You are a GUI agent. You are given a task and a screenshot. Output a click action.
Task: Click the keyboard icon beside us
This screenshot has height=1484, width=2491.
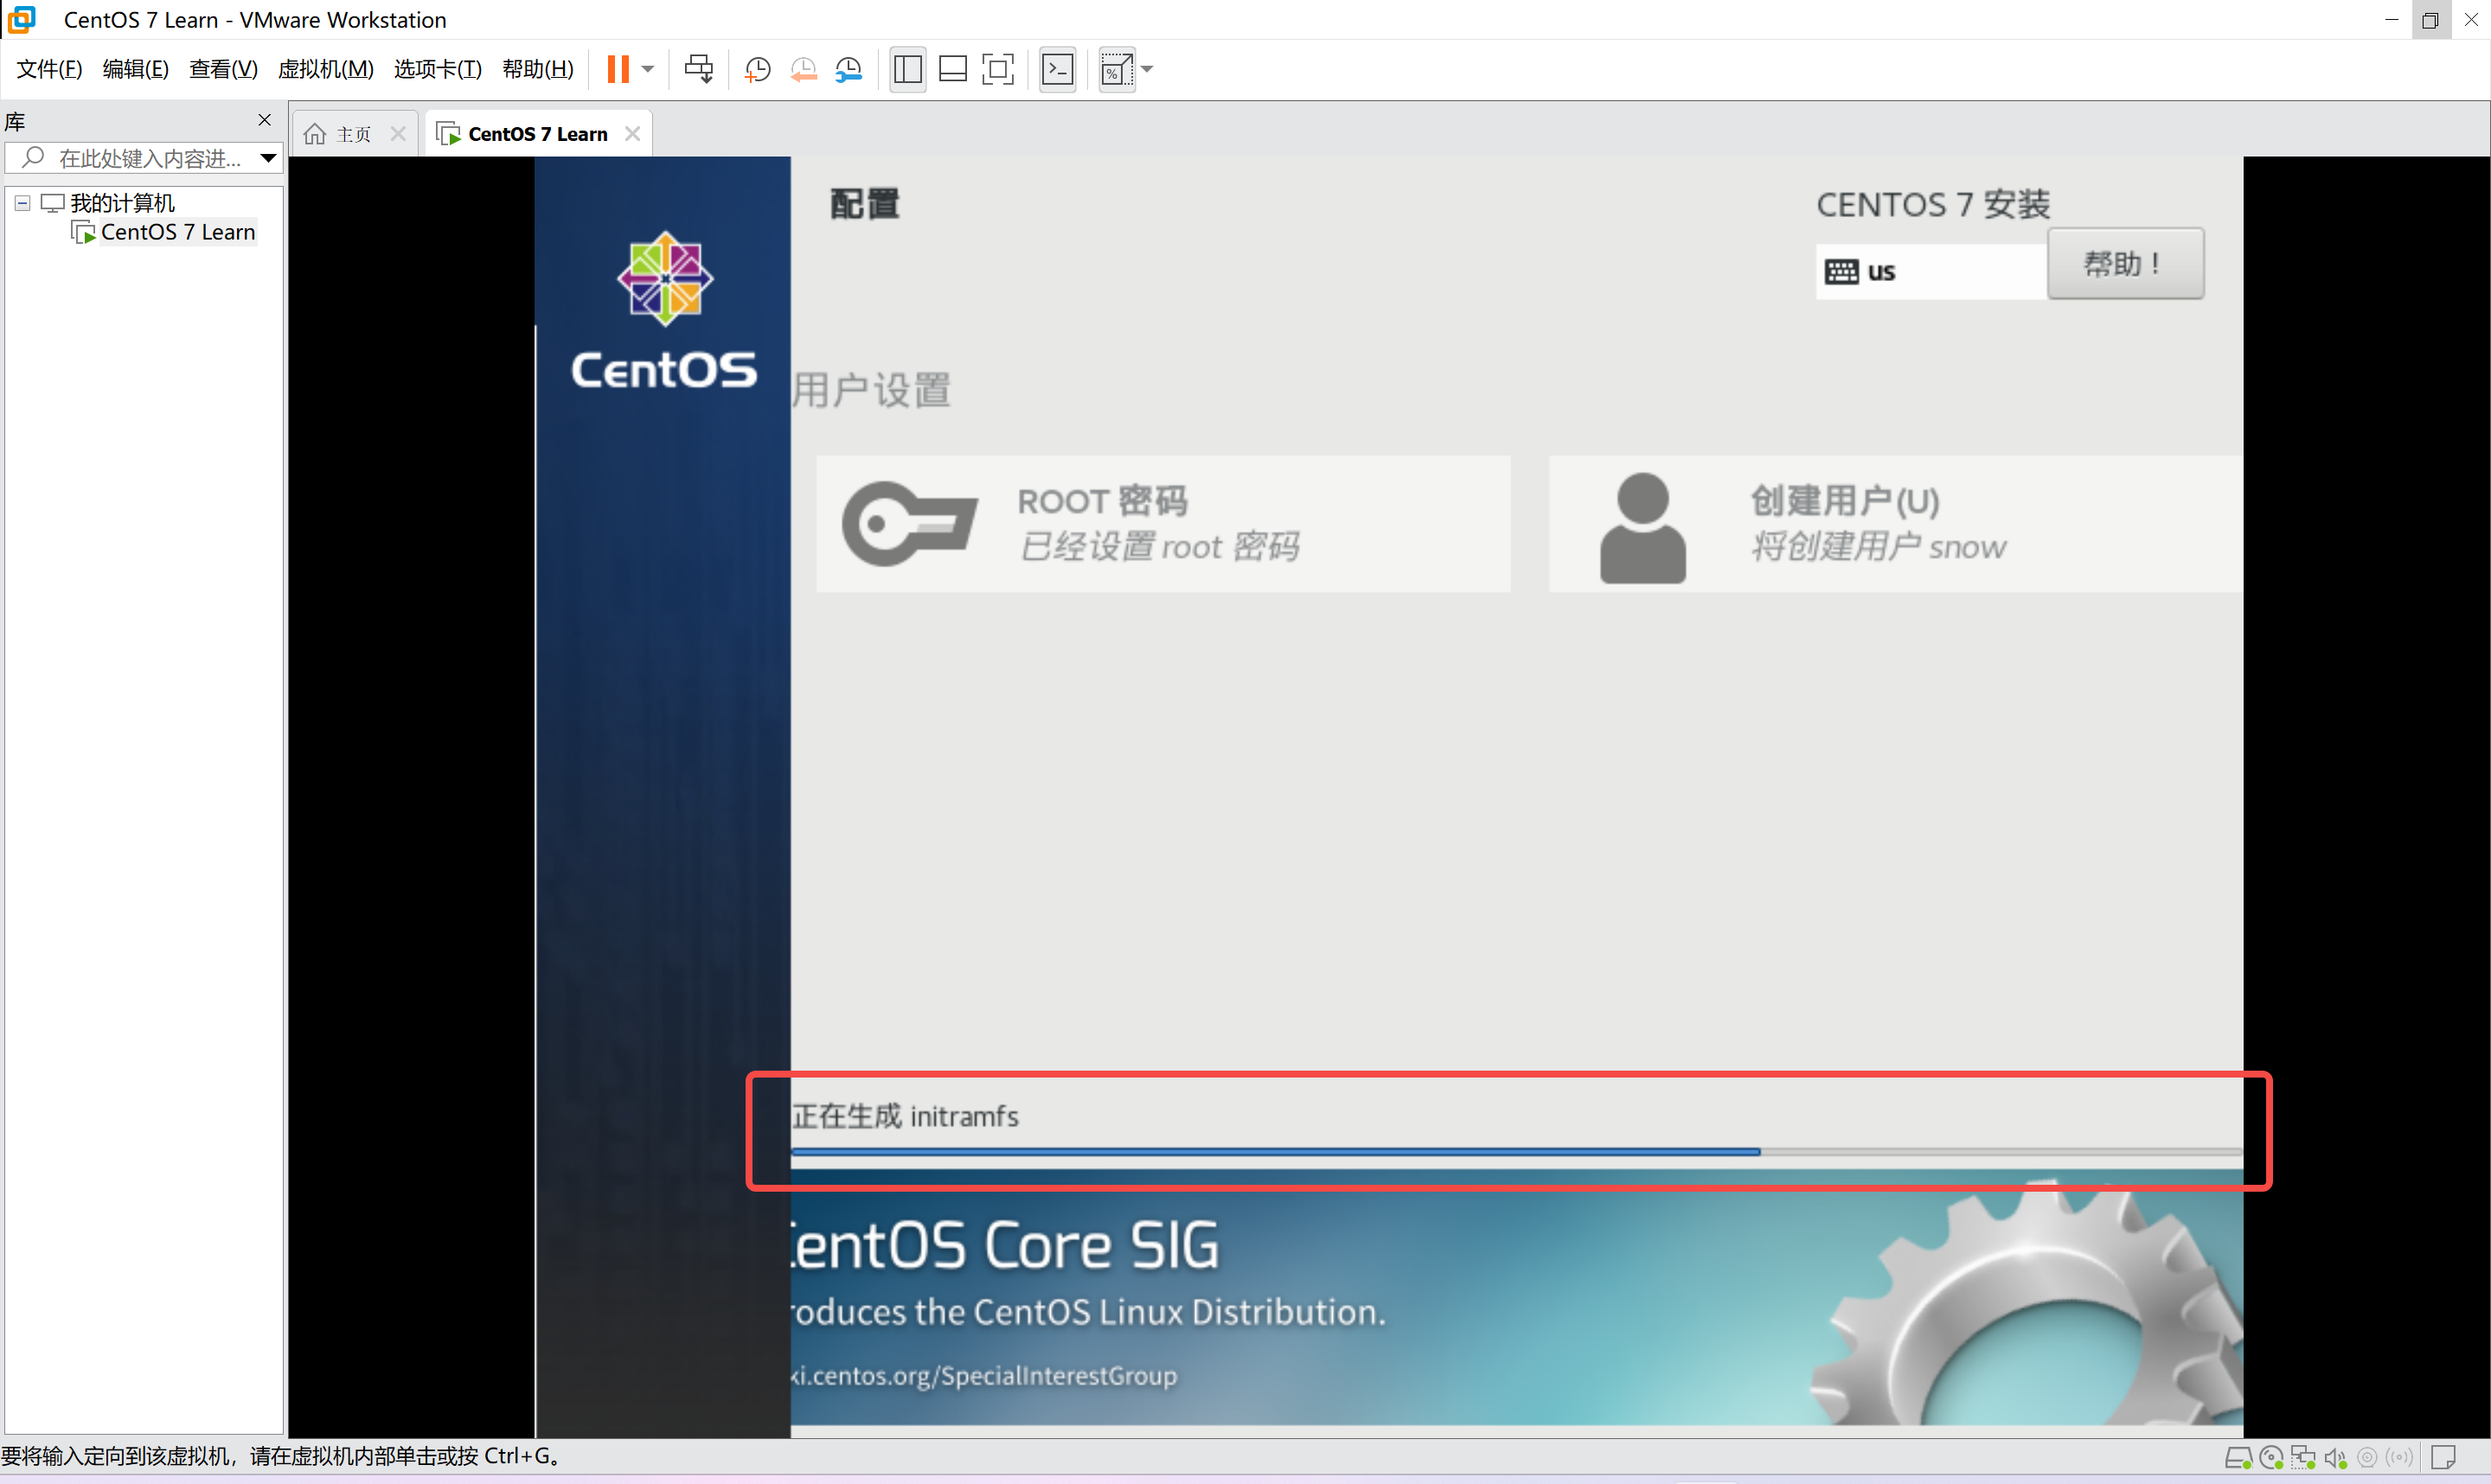[1841, 272]
